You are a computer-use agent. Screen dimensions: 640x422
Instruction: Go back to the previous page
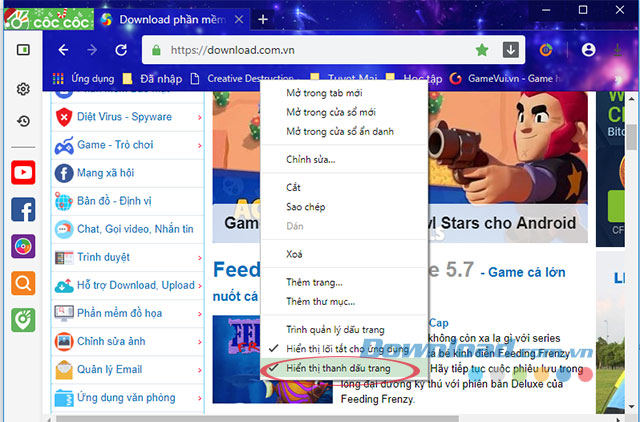[x=63, y=50]
